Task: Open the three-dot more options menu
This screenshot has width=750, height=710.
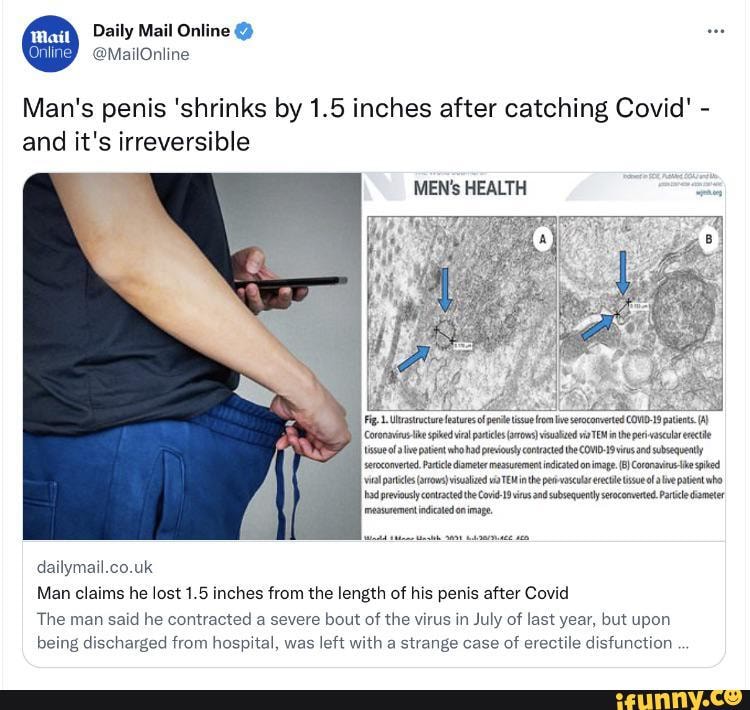Action: click(716, 31)
